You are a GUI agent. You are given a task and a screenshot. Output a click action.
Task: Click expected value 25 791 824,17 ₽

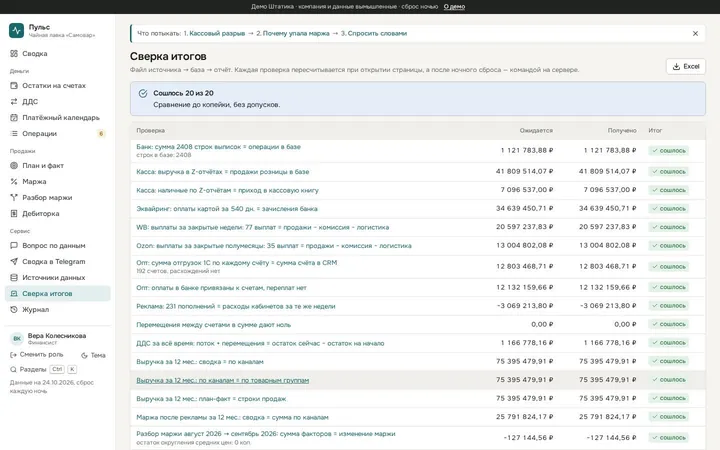(x=524, y=417)
